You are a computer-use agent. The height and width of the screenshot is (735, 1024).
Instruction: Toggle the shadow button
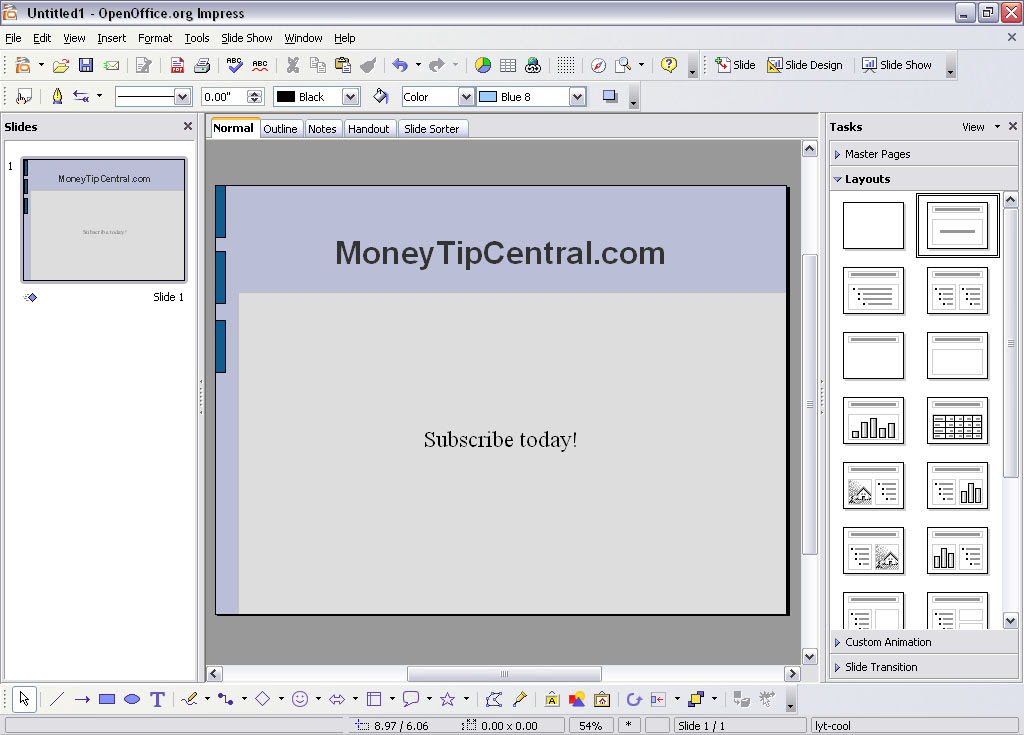610,97
